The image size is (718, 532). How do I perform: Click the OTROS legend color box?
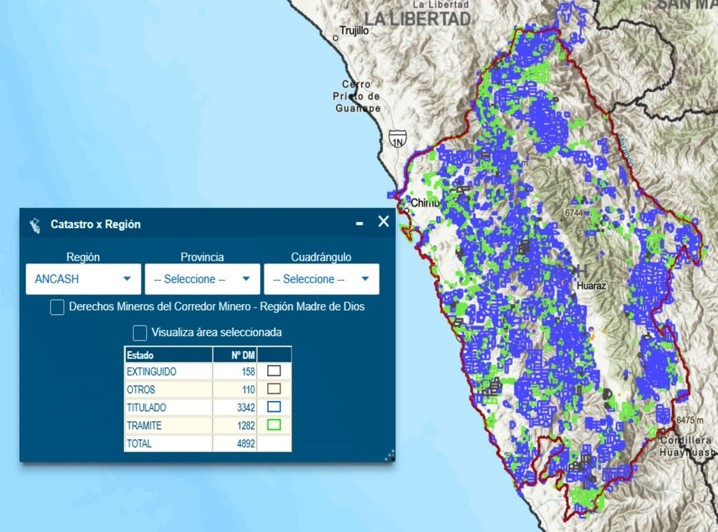(274, 390)
